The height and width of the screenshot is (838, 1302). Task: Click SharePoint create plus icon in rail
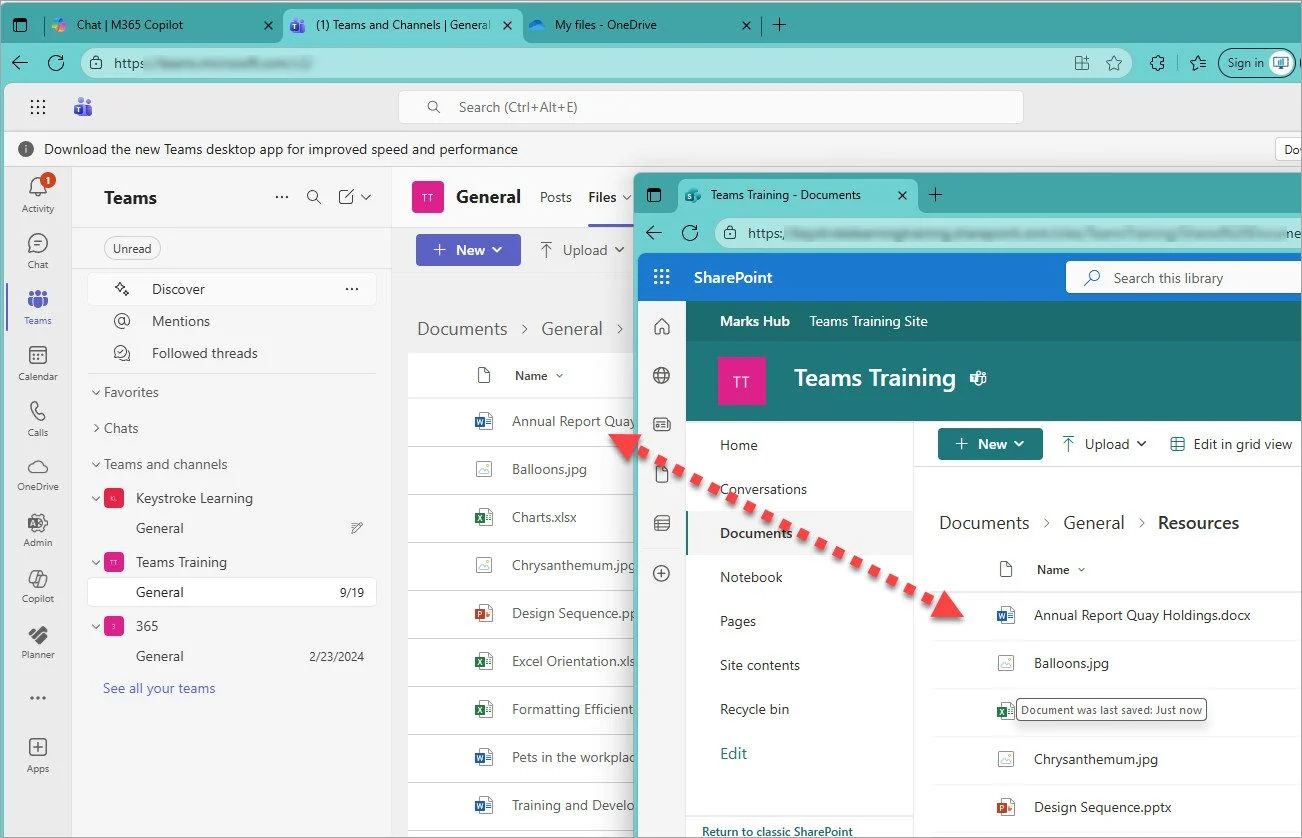coord(661,574)
